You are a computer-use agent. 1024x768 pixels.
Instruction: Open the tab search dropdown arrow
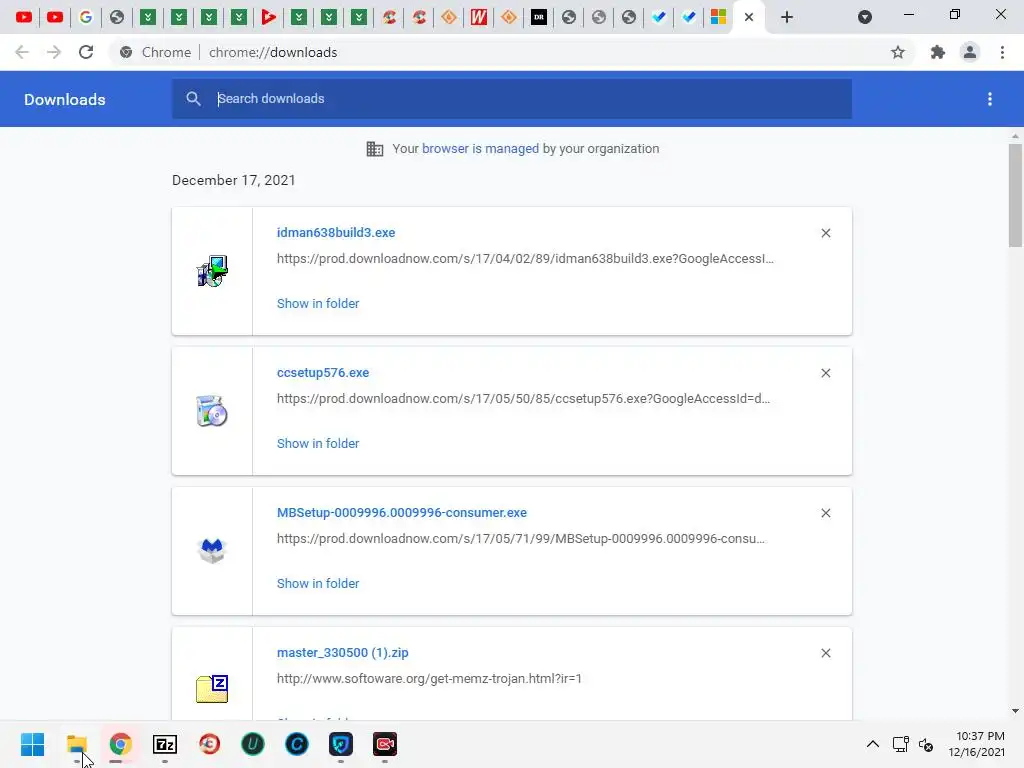click(x=865, y=17)
